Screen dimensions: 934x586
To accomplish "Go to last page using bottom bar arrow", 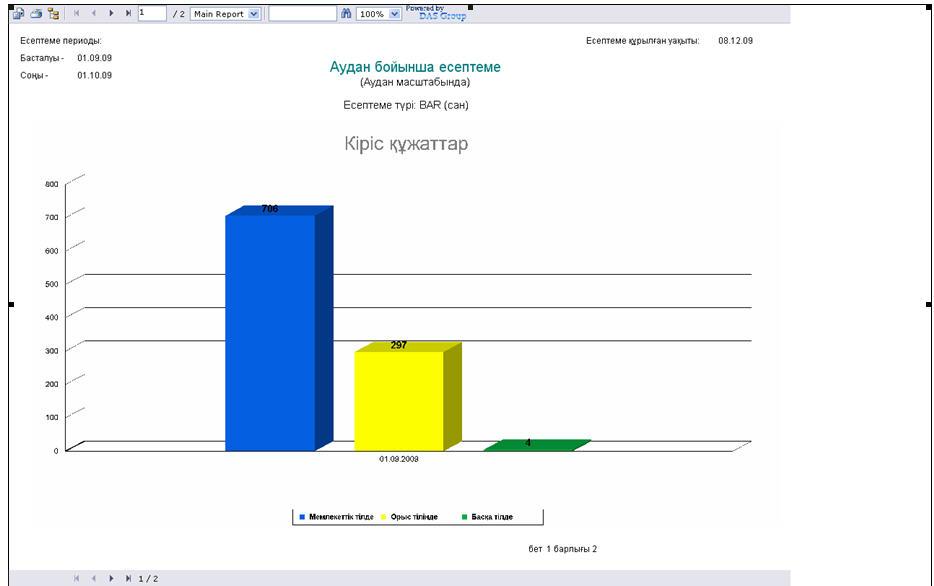I will pyautogui.click(x=128, y=578).
